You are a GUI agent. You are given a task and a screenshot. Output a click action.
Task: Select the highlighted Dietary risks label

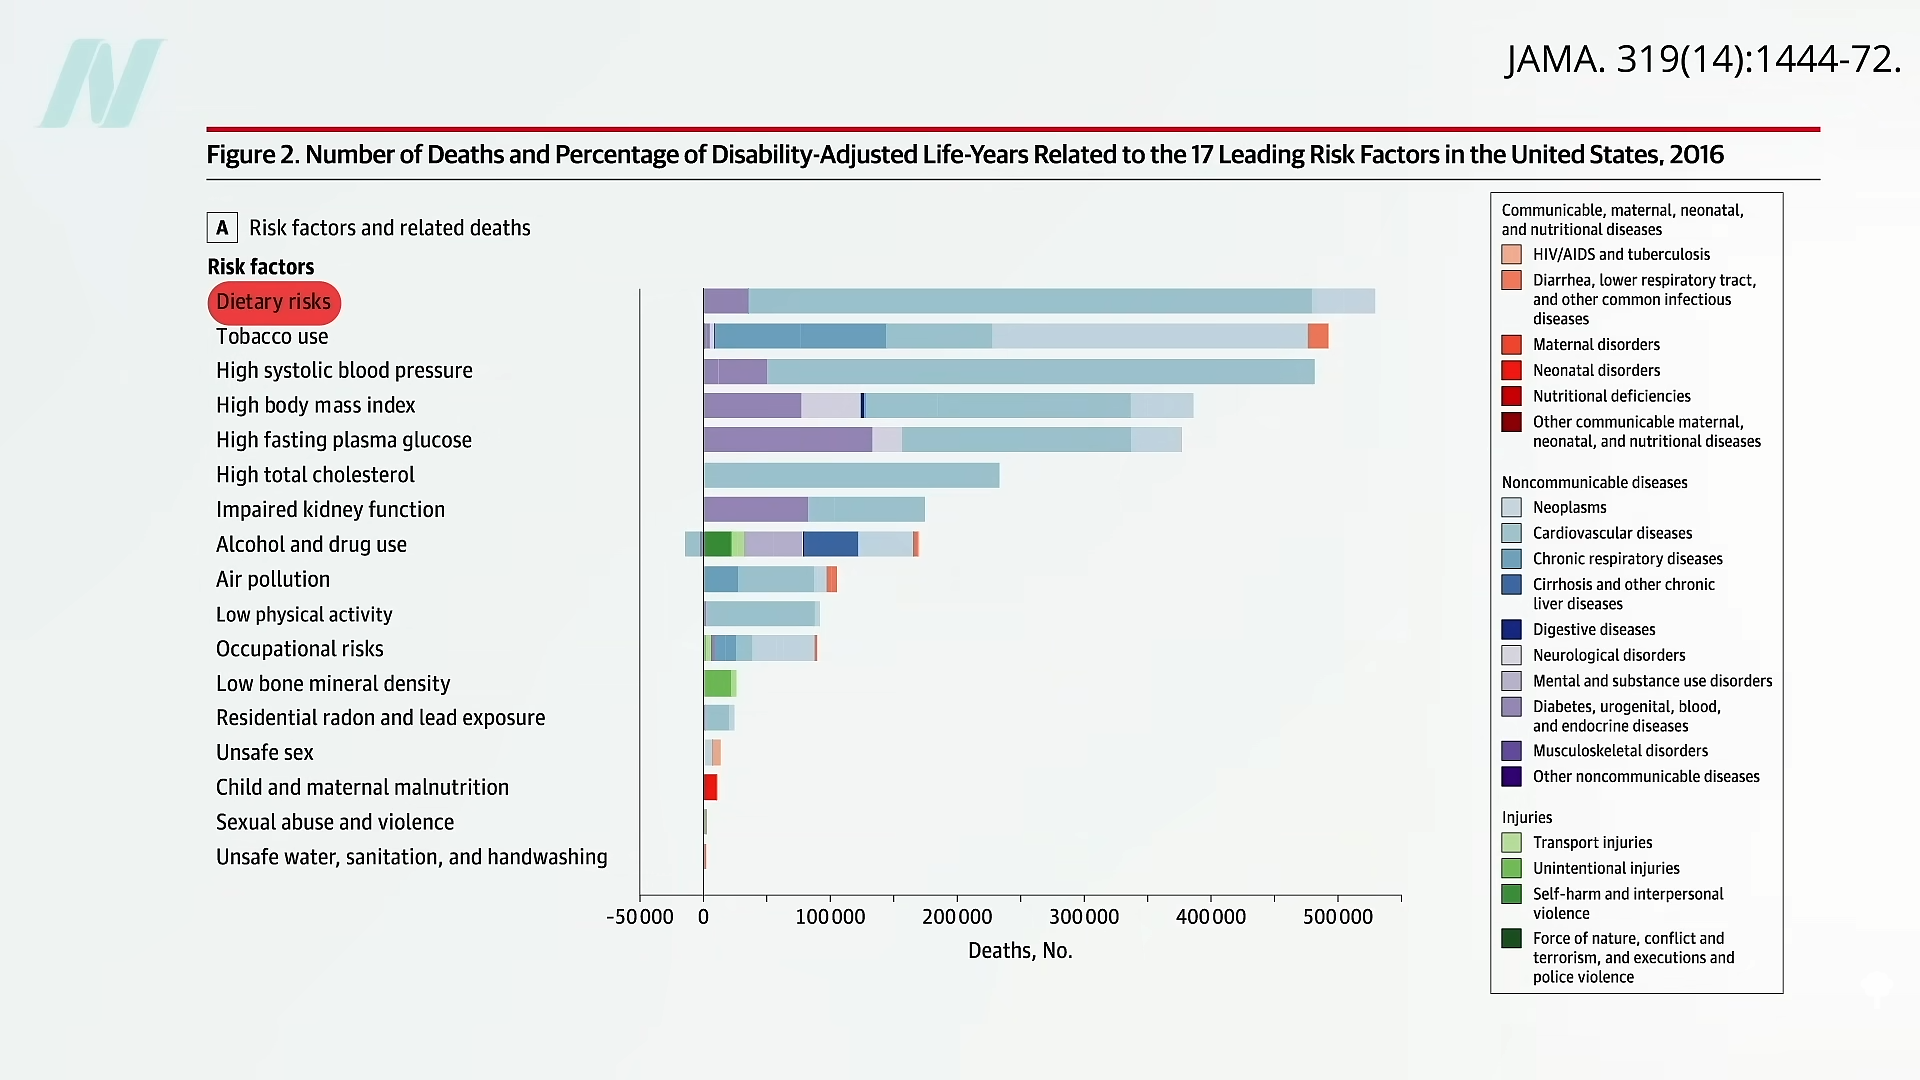pos(273,302)
